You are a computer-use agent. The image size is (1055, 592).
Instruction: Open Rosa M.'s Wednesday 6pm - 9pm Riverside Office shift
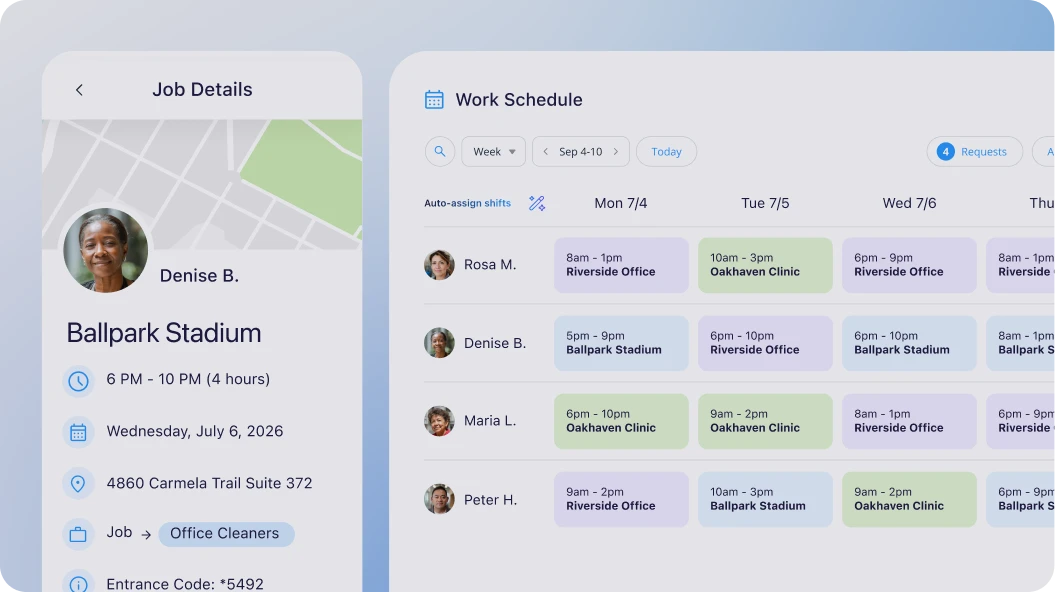[909, 265]
